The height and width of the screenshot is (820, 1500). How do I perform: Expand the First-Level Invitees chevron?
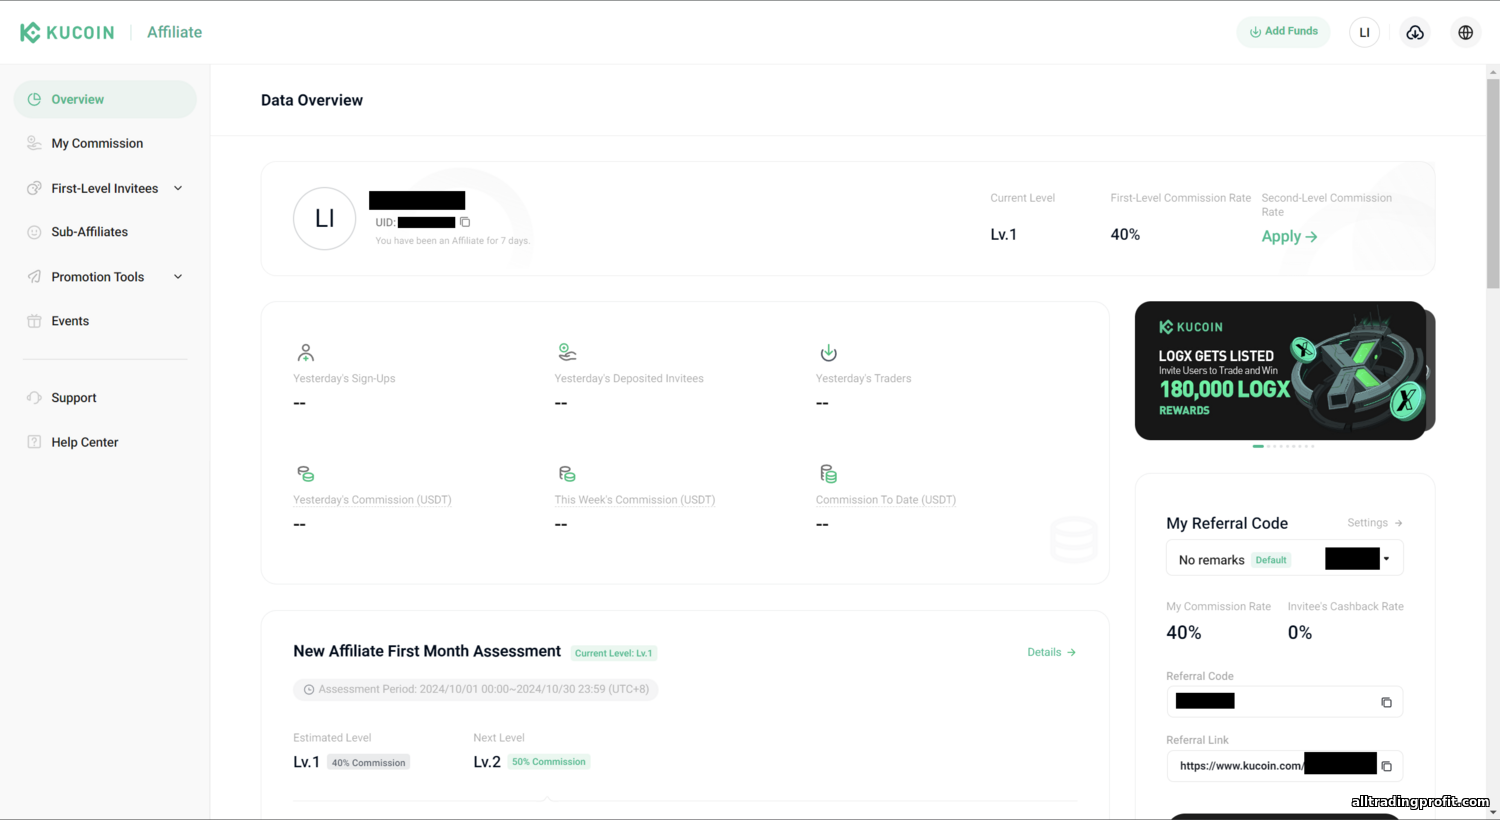coord(178,188)
